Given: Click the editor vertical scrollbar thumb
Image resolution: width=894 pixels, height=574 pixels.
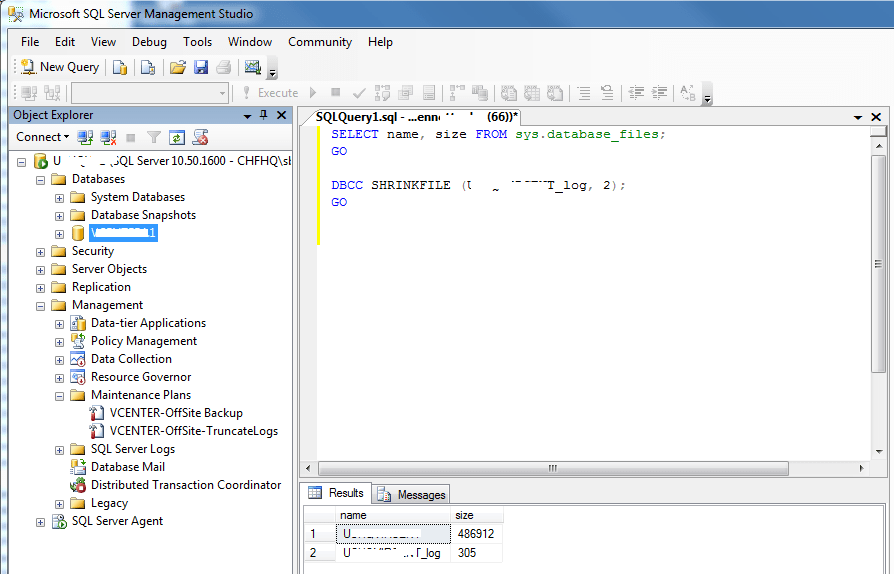Looking at the screenshot, I should pyautogui.click(x=878, y=263).
